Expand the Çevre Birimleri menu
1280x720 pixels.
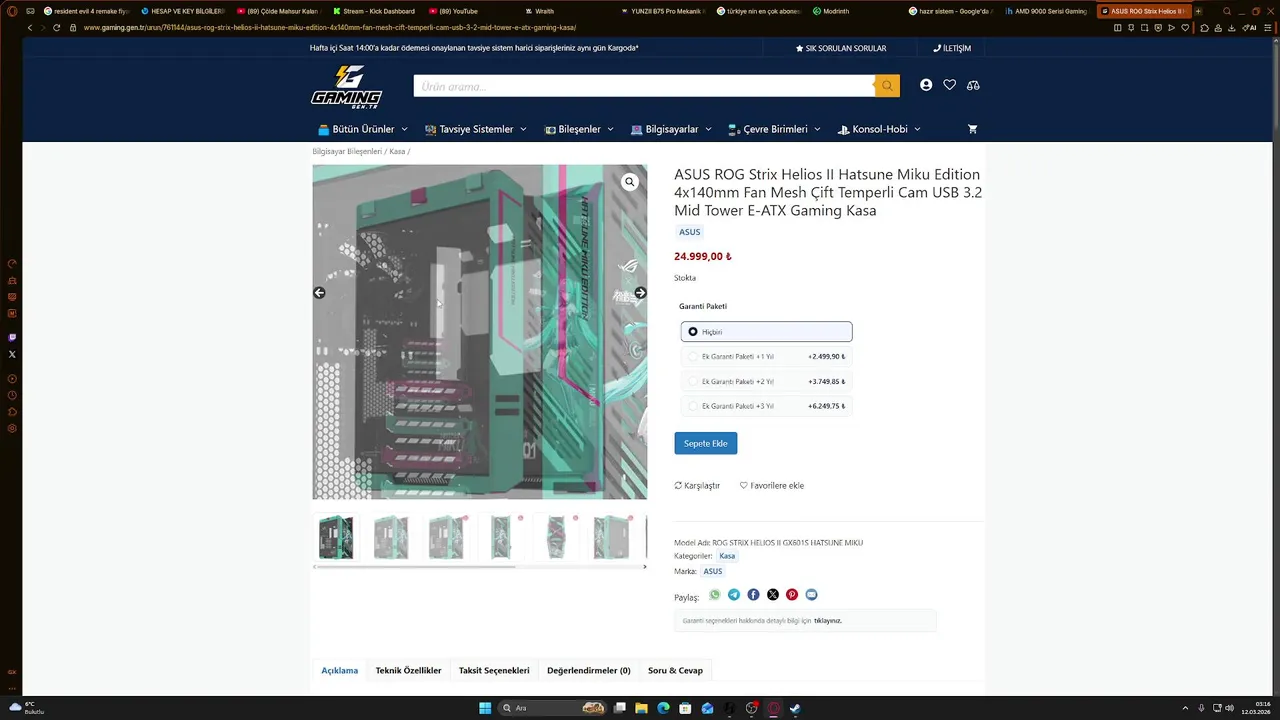click(x=774, y=129)
